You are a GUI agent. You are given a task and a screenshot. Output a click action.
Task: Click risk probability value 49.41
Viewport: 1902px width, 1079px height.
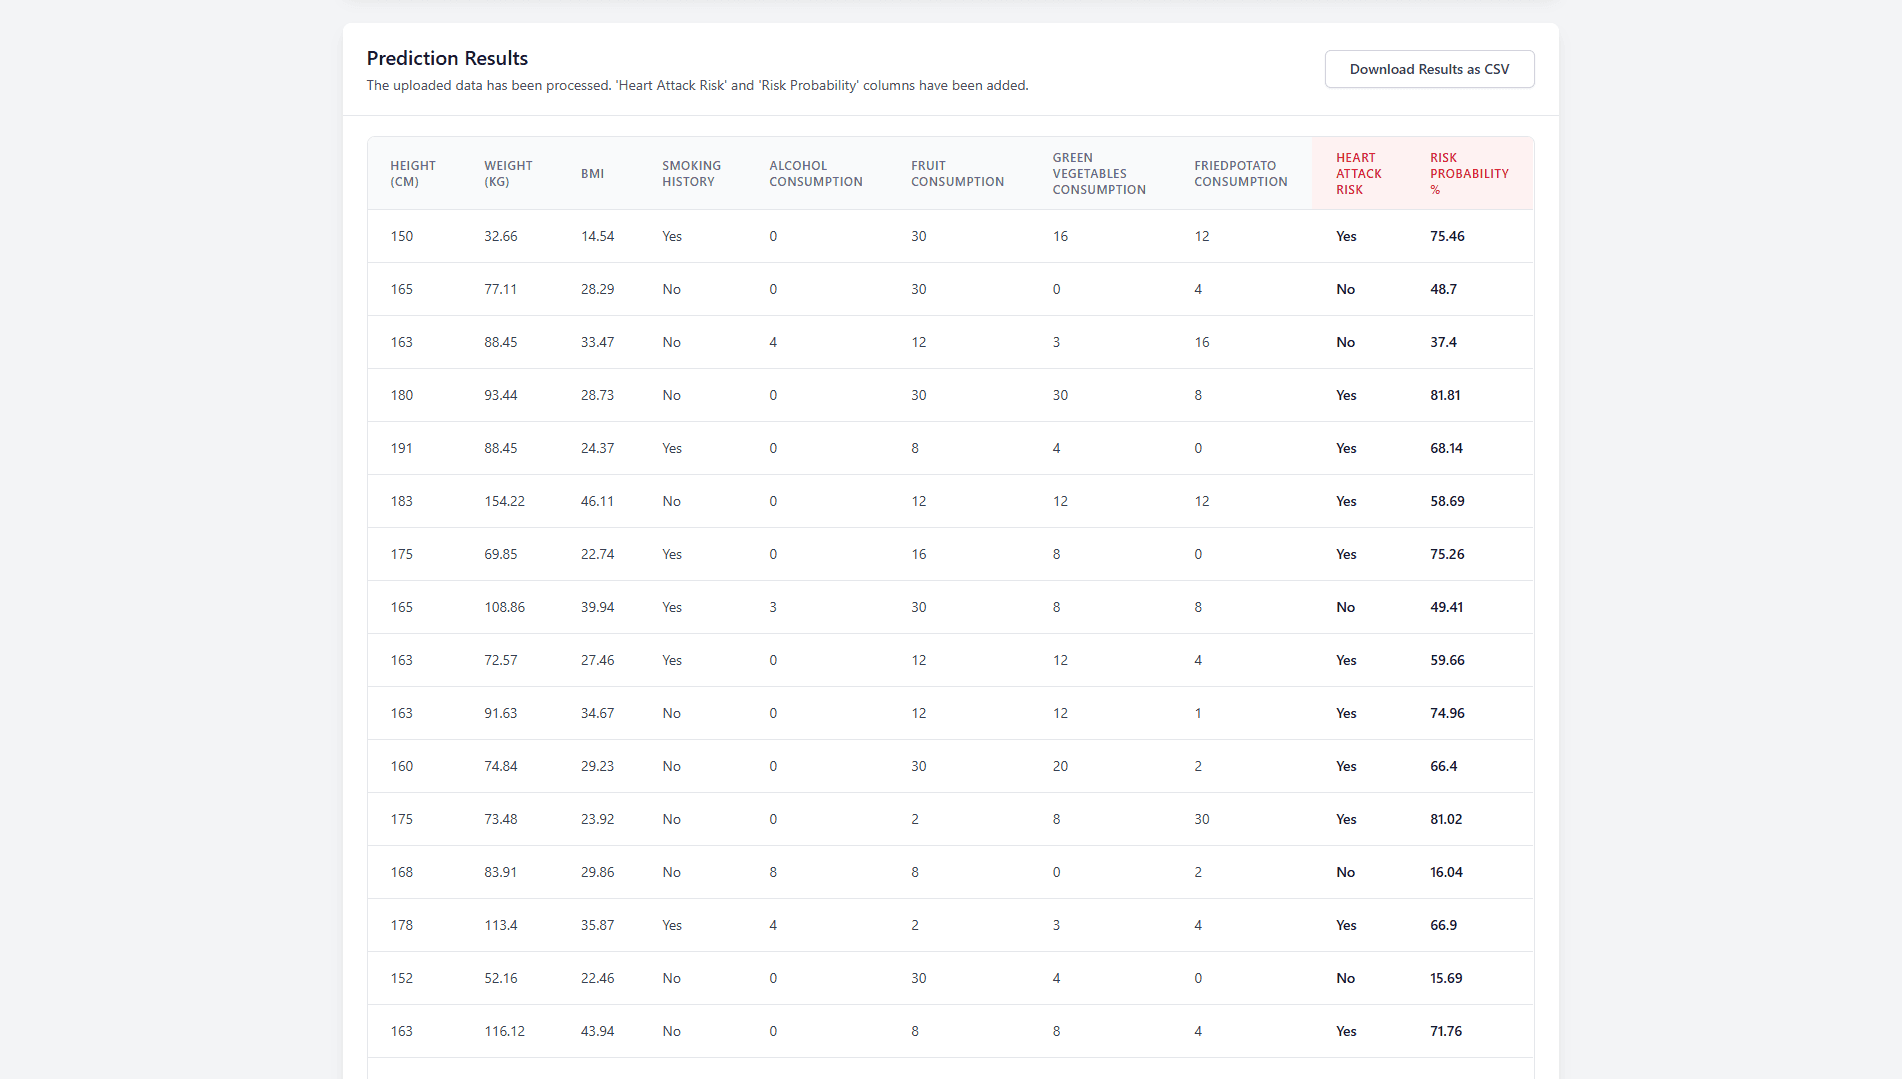point(1446,608)
